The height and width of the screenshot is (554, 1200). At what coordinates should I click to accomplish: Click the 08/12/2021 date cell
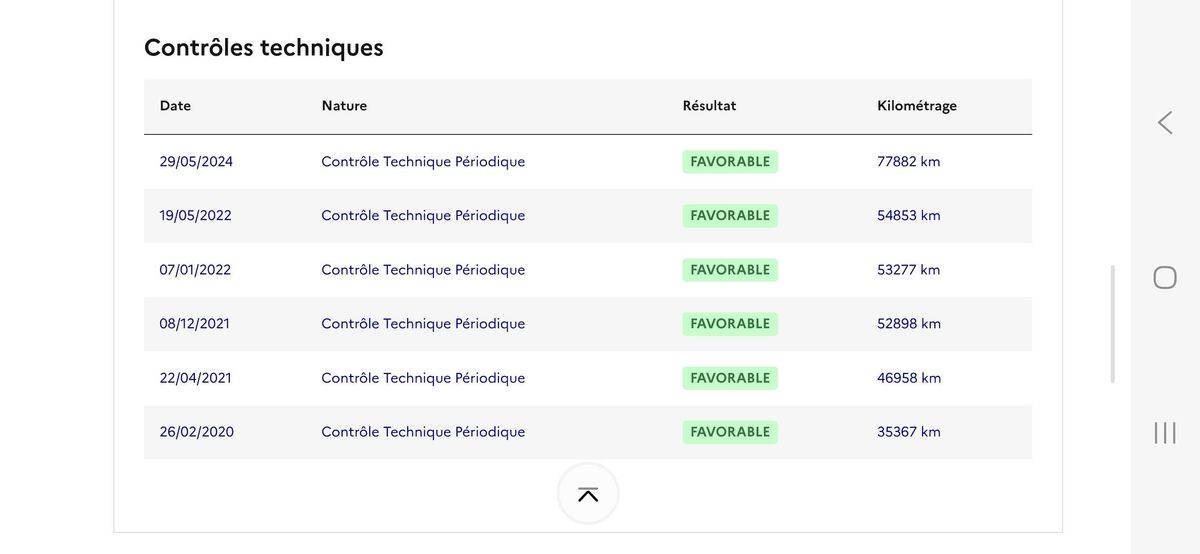(195, 324)
